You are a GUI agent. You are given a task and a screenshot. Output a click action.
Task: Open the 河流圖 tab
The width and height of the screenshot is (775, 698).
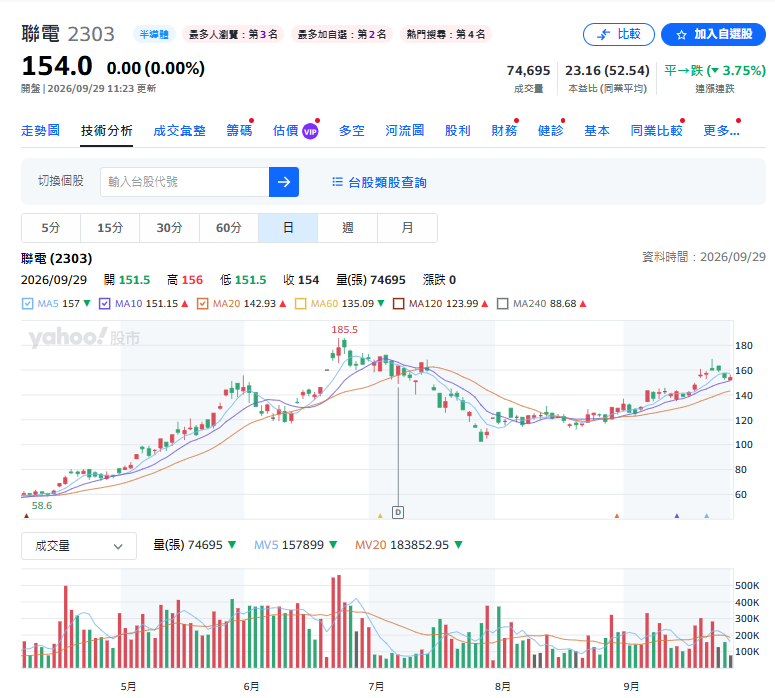[x=405, y=131]
